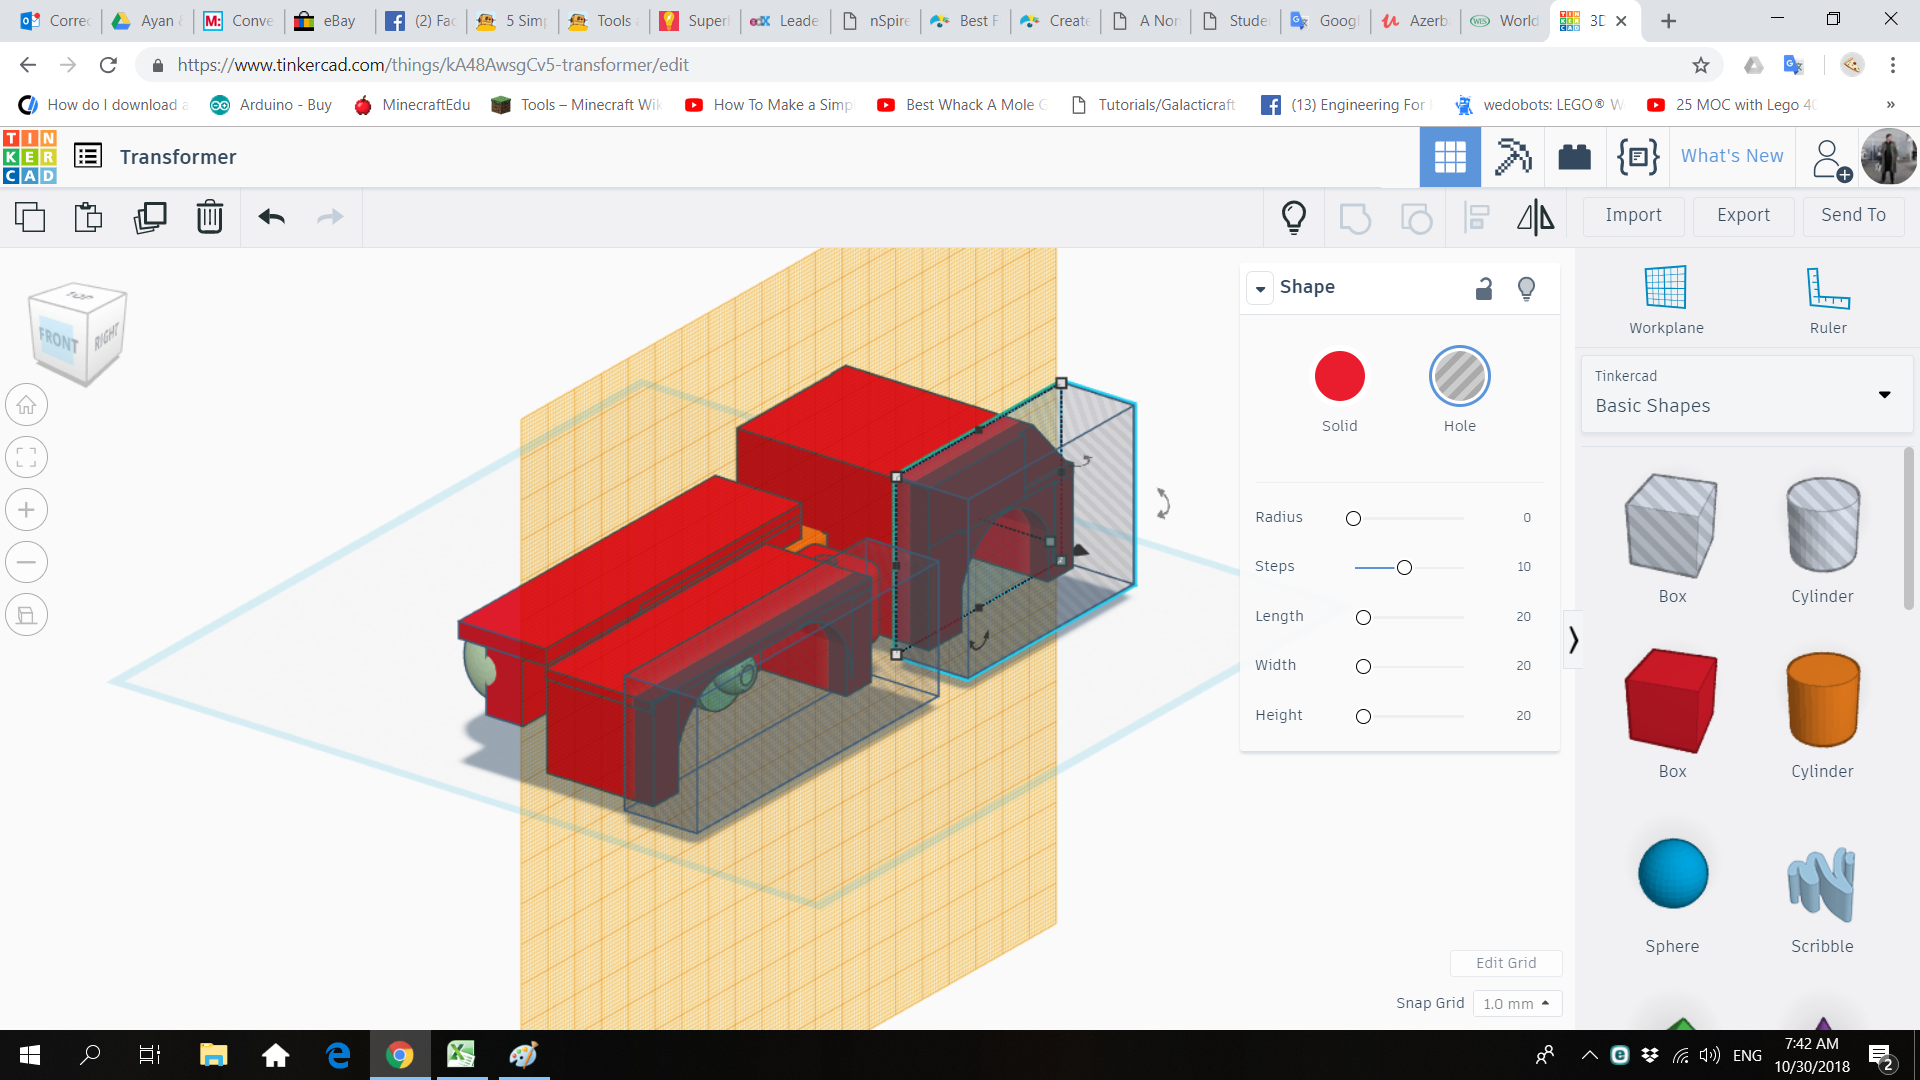The height and width of the screenshot is (1080, 1920).
Task: Undo the last action
Action: pos(271,217)
